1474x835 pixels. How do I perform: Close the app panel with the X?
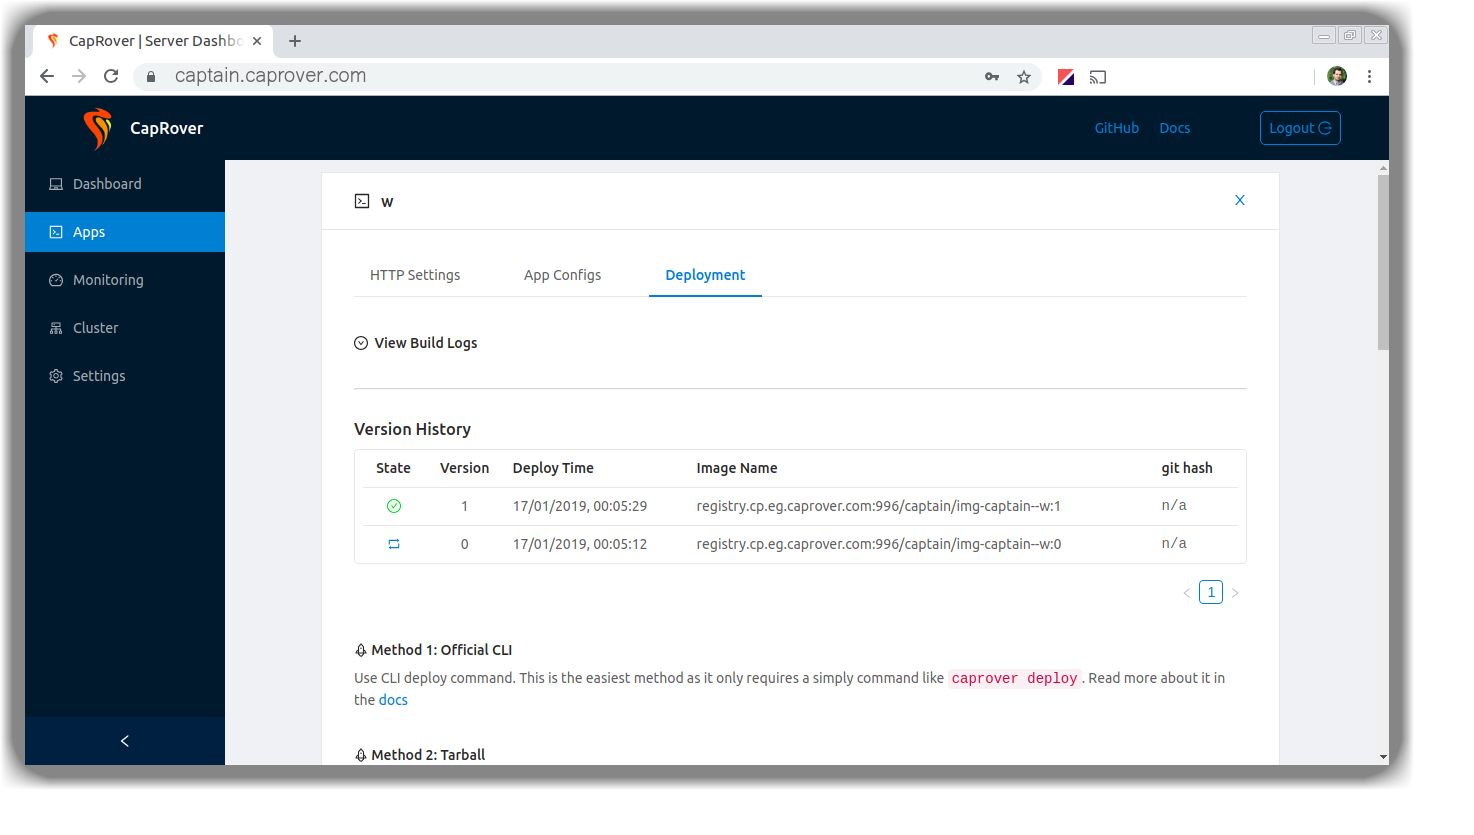(x=1240, y=200)
